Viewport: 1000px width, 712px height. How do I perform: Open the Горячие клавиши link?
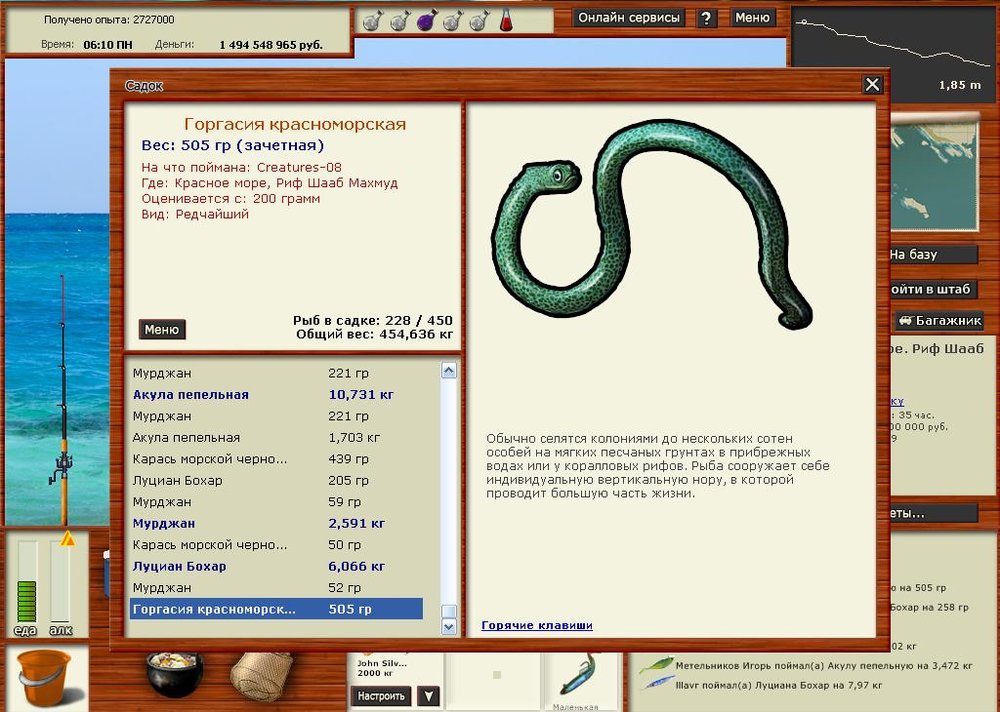[537, 625]
